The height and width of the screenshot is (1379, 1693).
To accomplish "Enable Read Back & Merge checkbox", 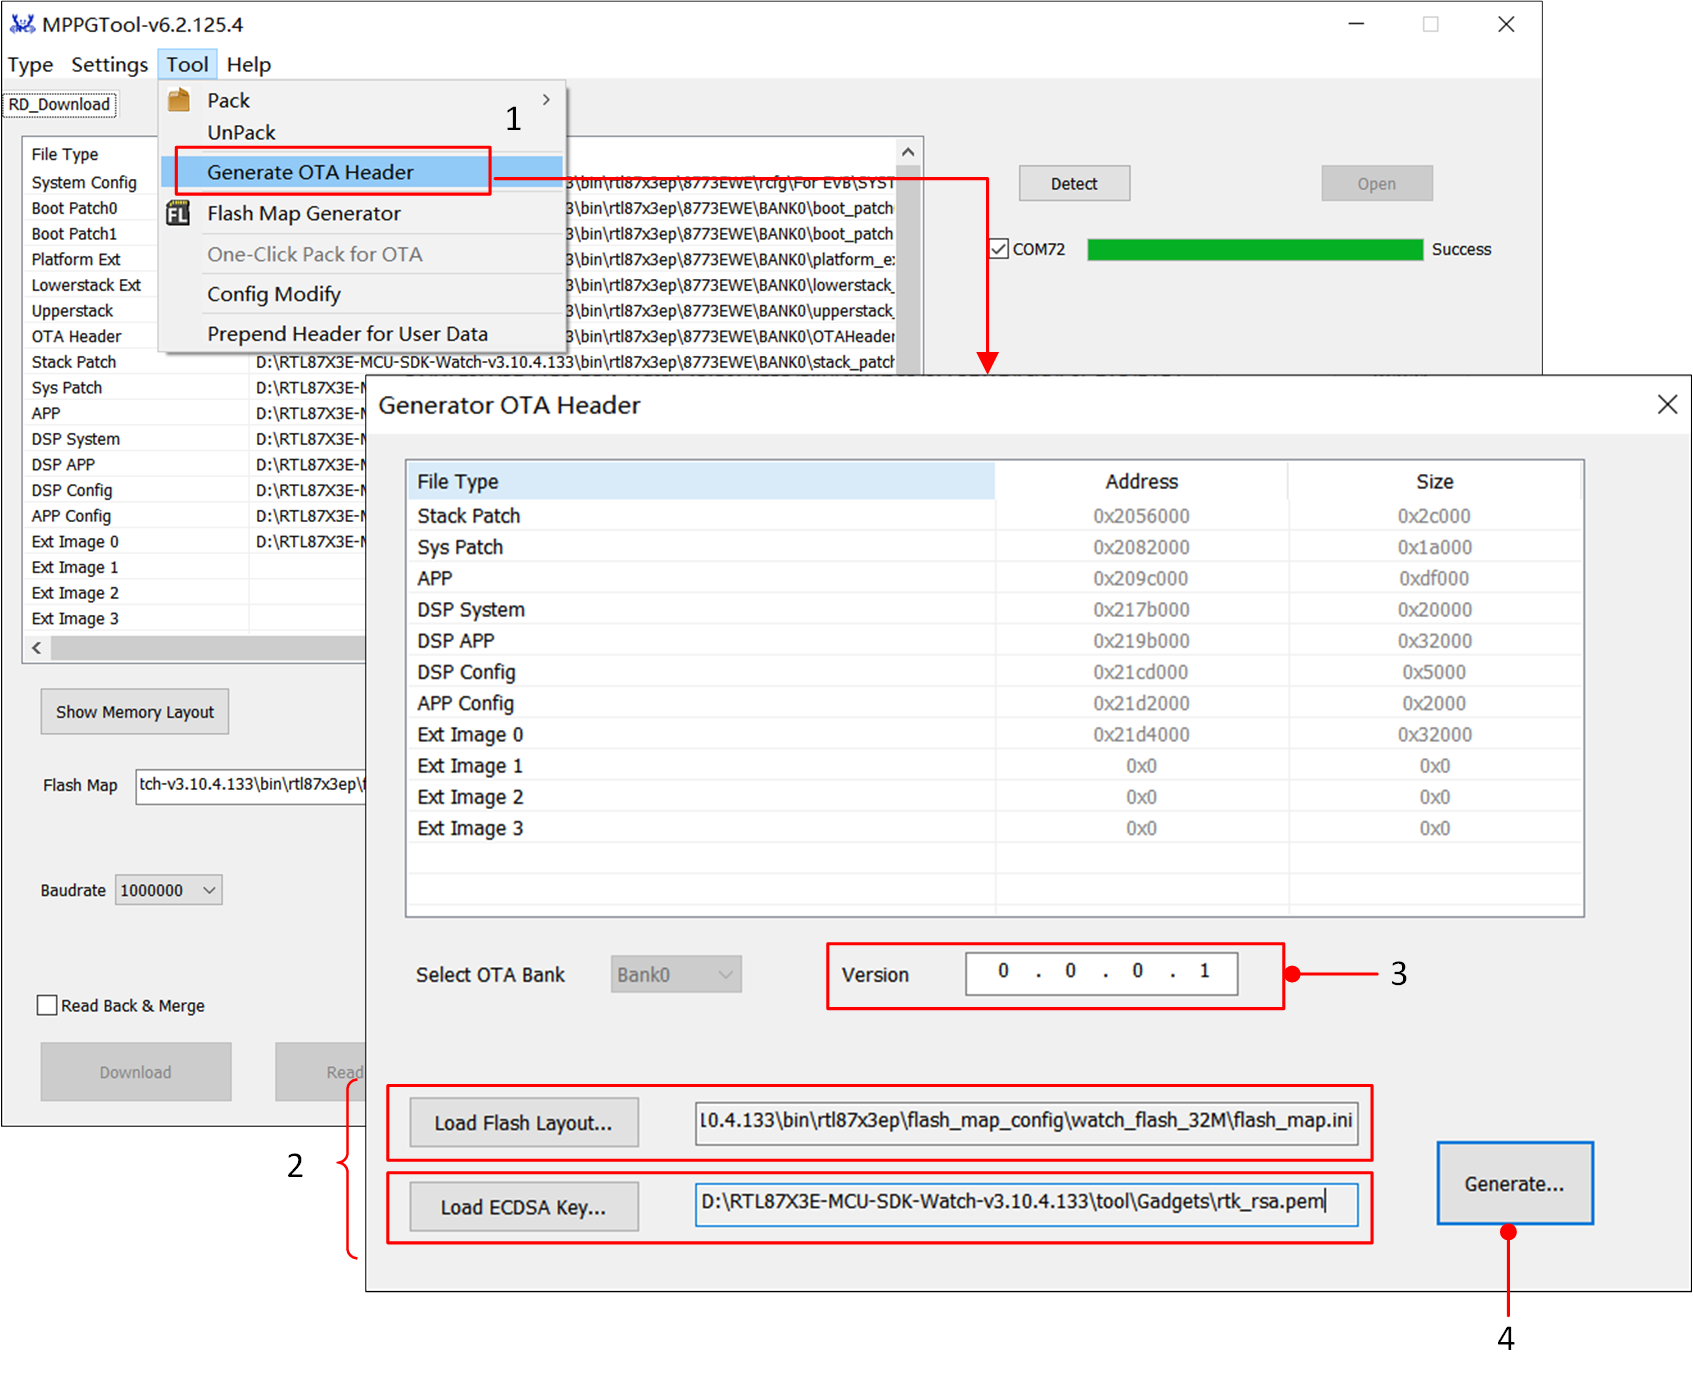I will (47, 1005).
